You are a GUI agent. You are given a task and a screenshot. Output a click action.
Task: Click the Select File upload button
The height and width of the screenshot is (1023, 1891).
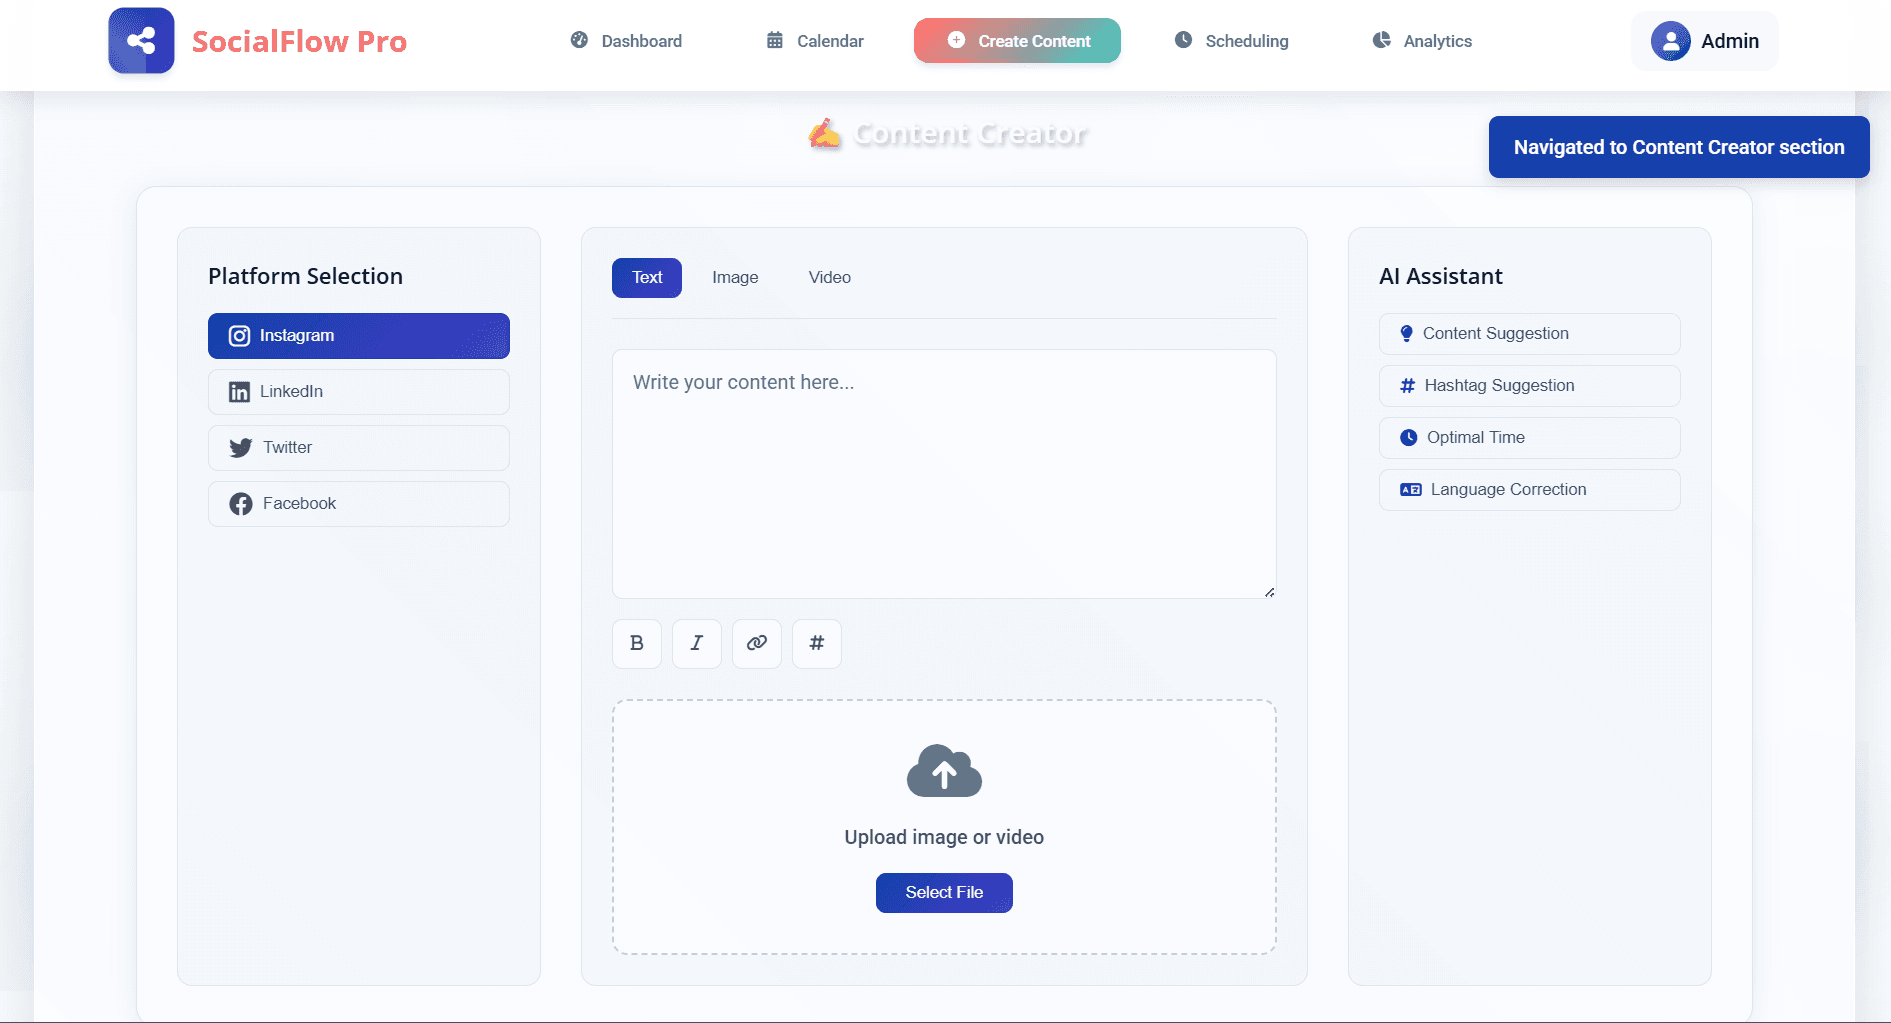[943, 892]
